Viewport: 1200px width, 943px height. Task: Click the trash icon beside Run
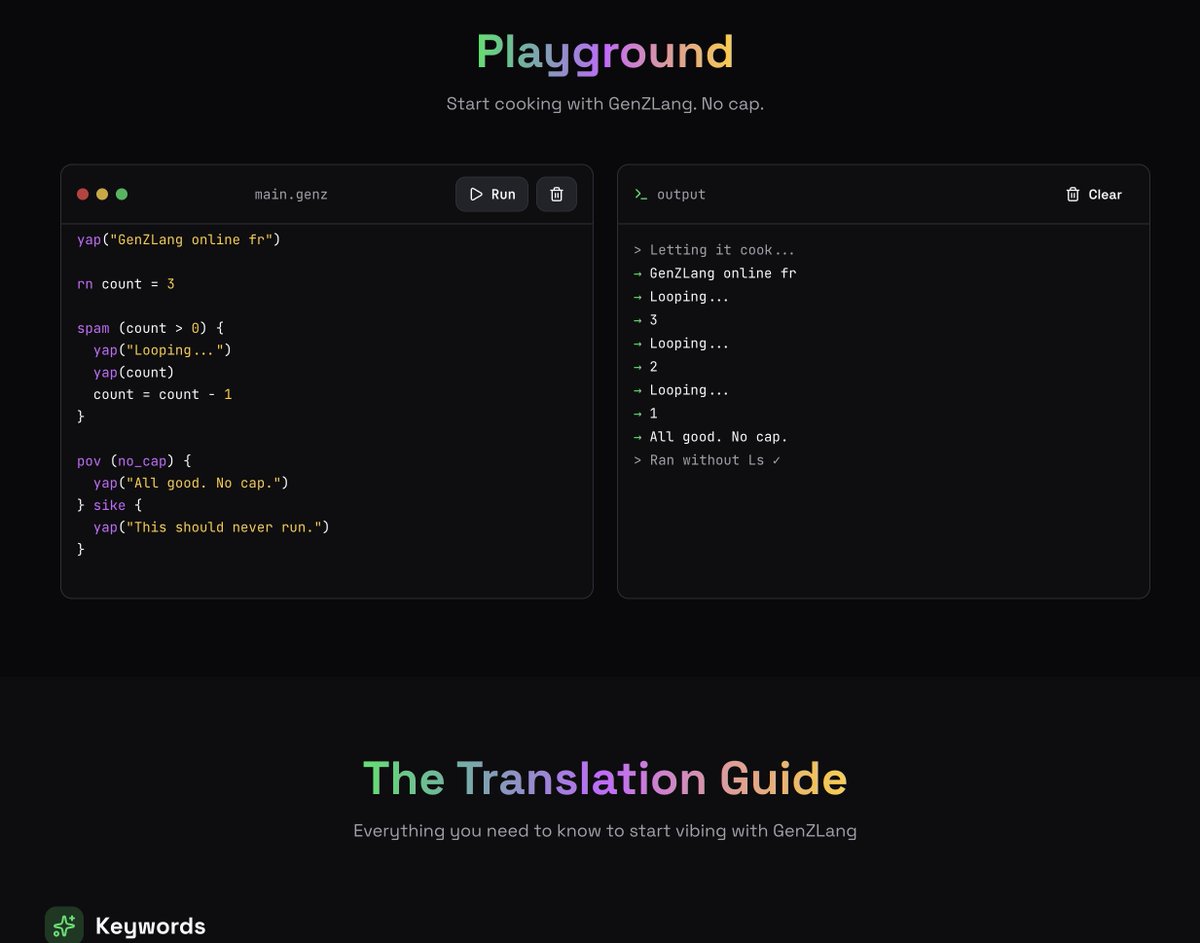[x=557, y=194]
